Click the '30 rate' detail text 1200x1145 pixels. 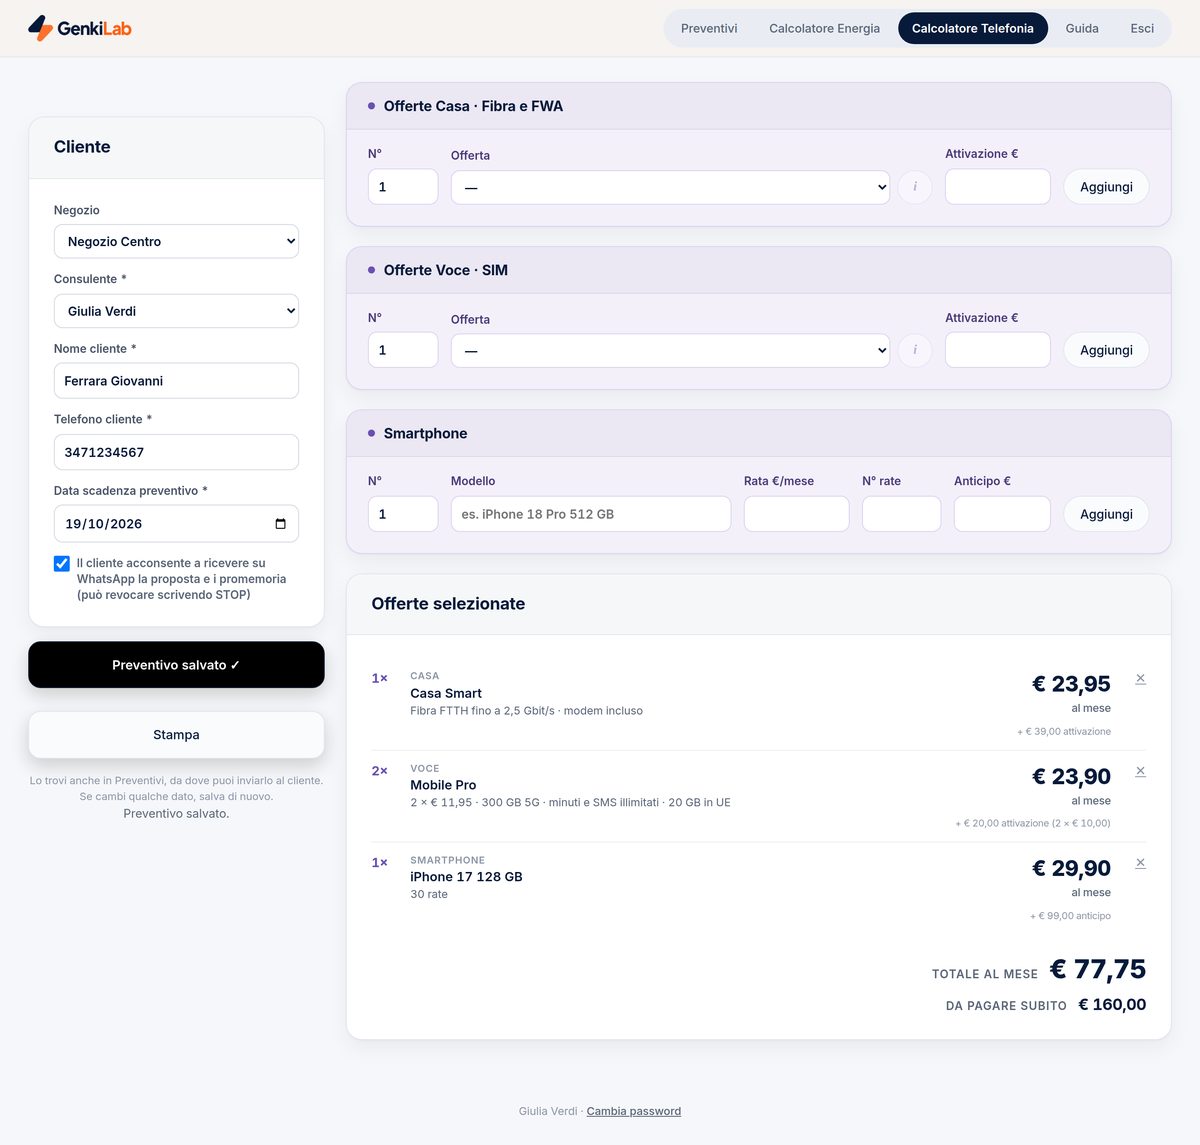click(429, 895)
